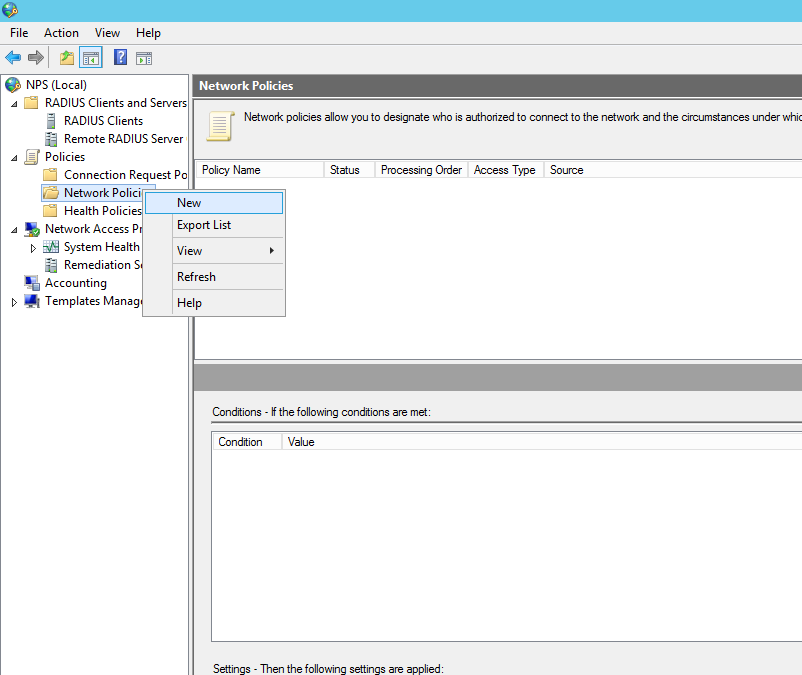802x675 pixels.
Task: Click the title bar application globe icon
Action: tap(10, 10)
